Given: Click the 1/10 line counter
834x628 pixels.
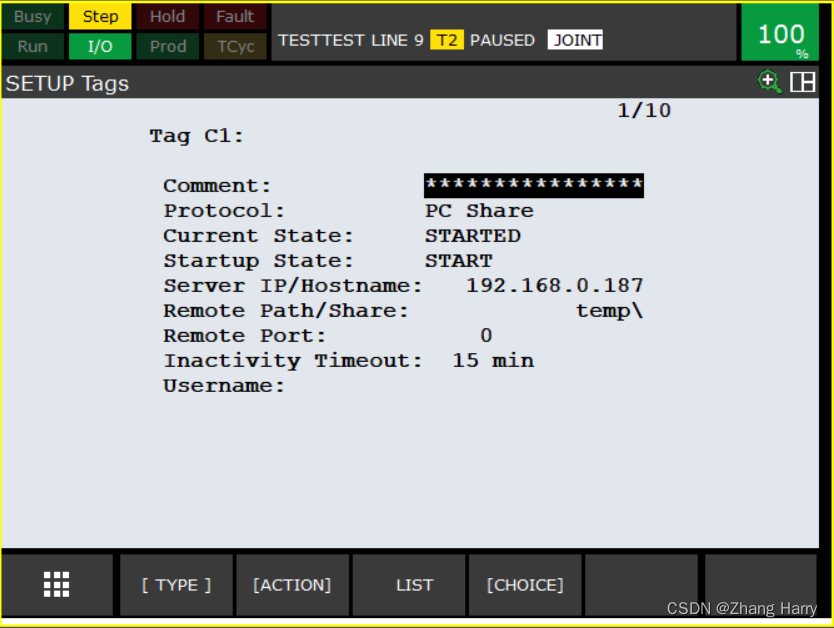Looking at the screenshot, I should click(x=644, y=111).
